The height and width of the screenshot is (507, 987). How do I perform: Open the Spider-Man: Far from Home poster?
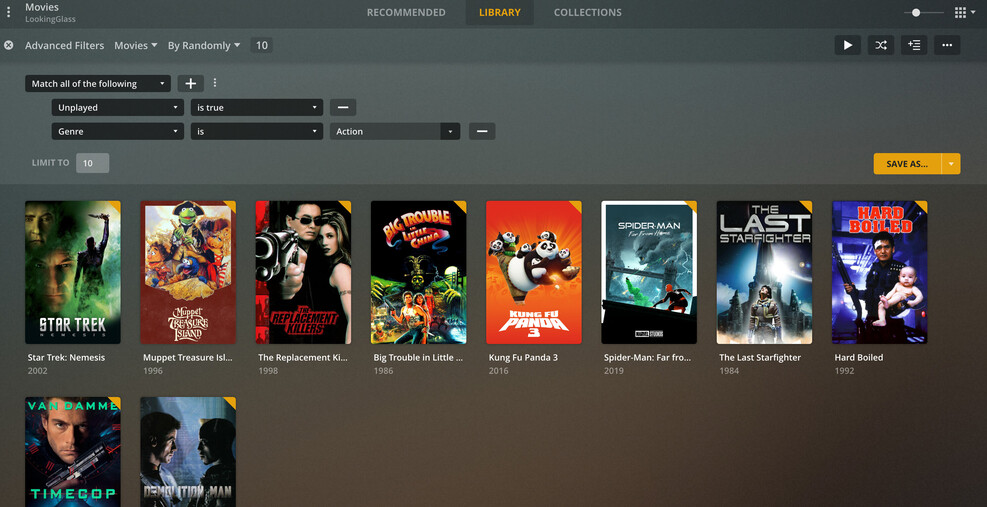(x=649, y=272)
